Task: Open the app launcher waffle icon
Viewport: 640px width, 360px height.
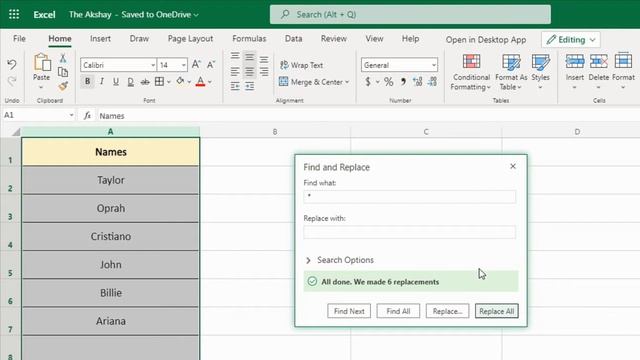Action: (14, 14)
